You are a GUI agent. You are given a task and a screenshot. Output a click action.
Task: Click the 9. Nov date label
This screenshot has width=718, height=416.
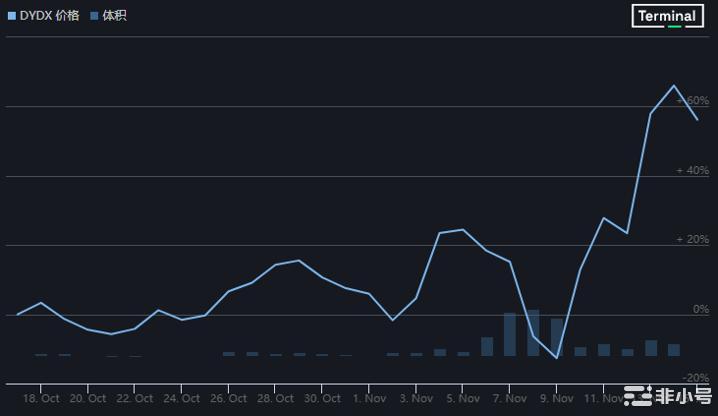pyautogui.click(x=557, y=398)
